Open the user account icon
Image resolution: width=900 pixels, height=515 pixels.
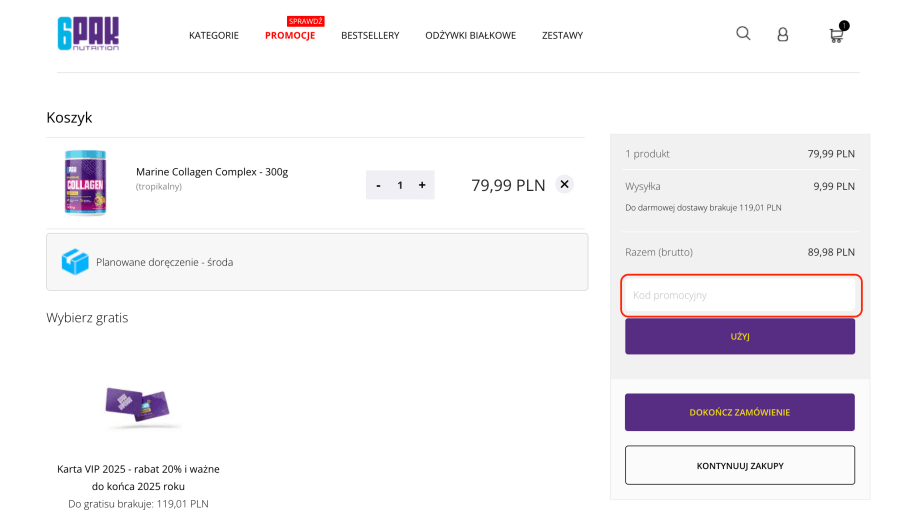click(x=782, y=35)
